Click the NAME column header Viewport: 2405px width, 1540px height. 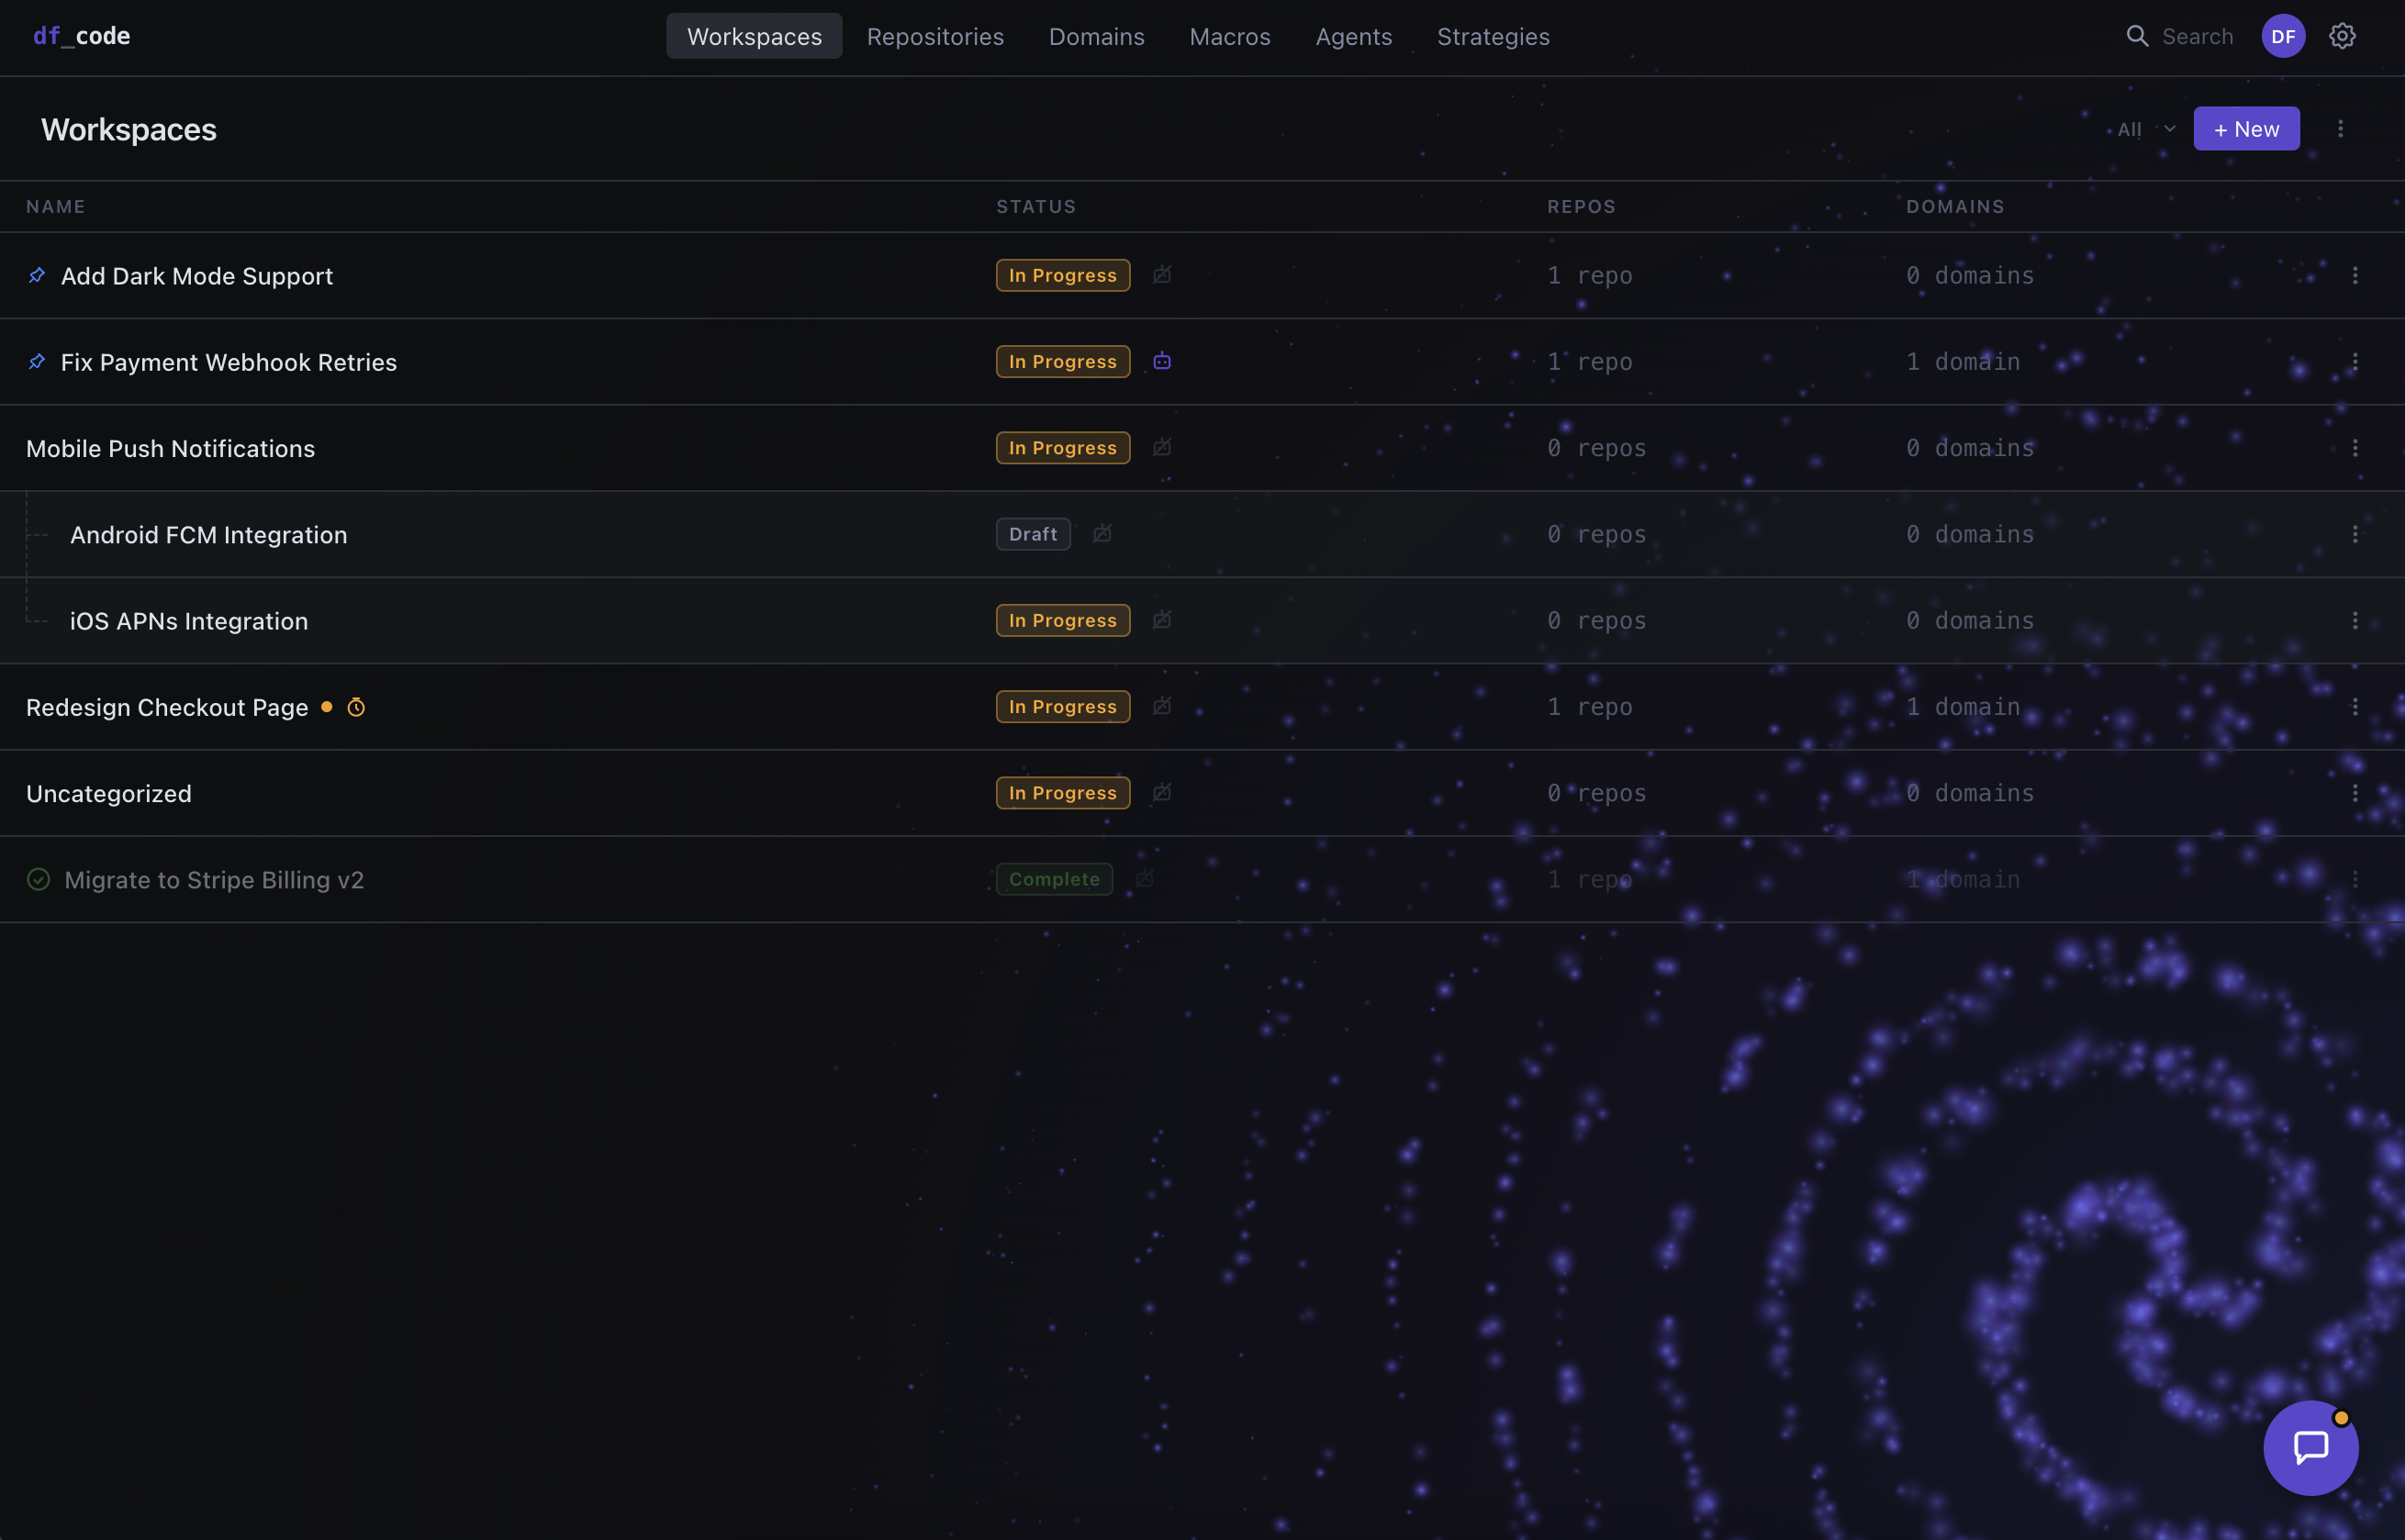[56, 207]
